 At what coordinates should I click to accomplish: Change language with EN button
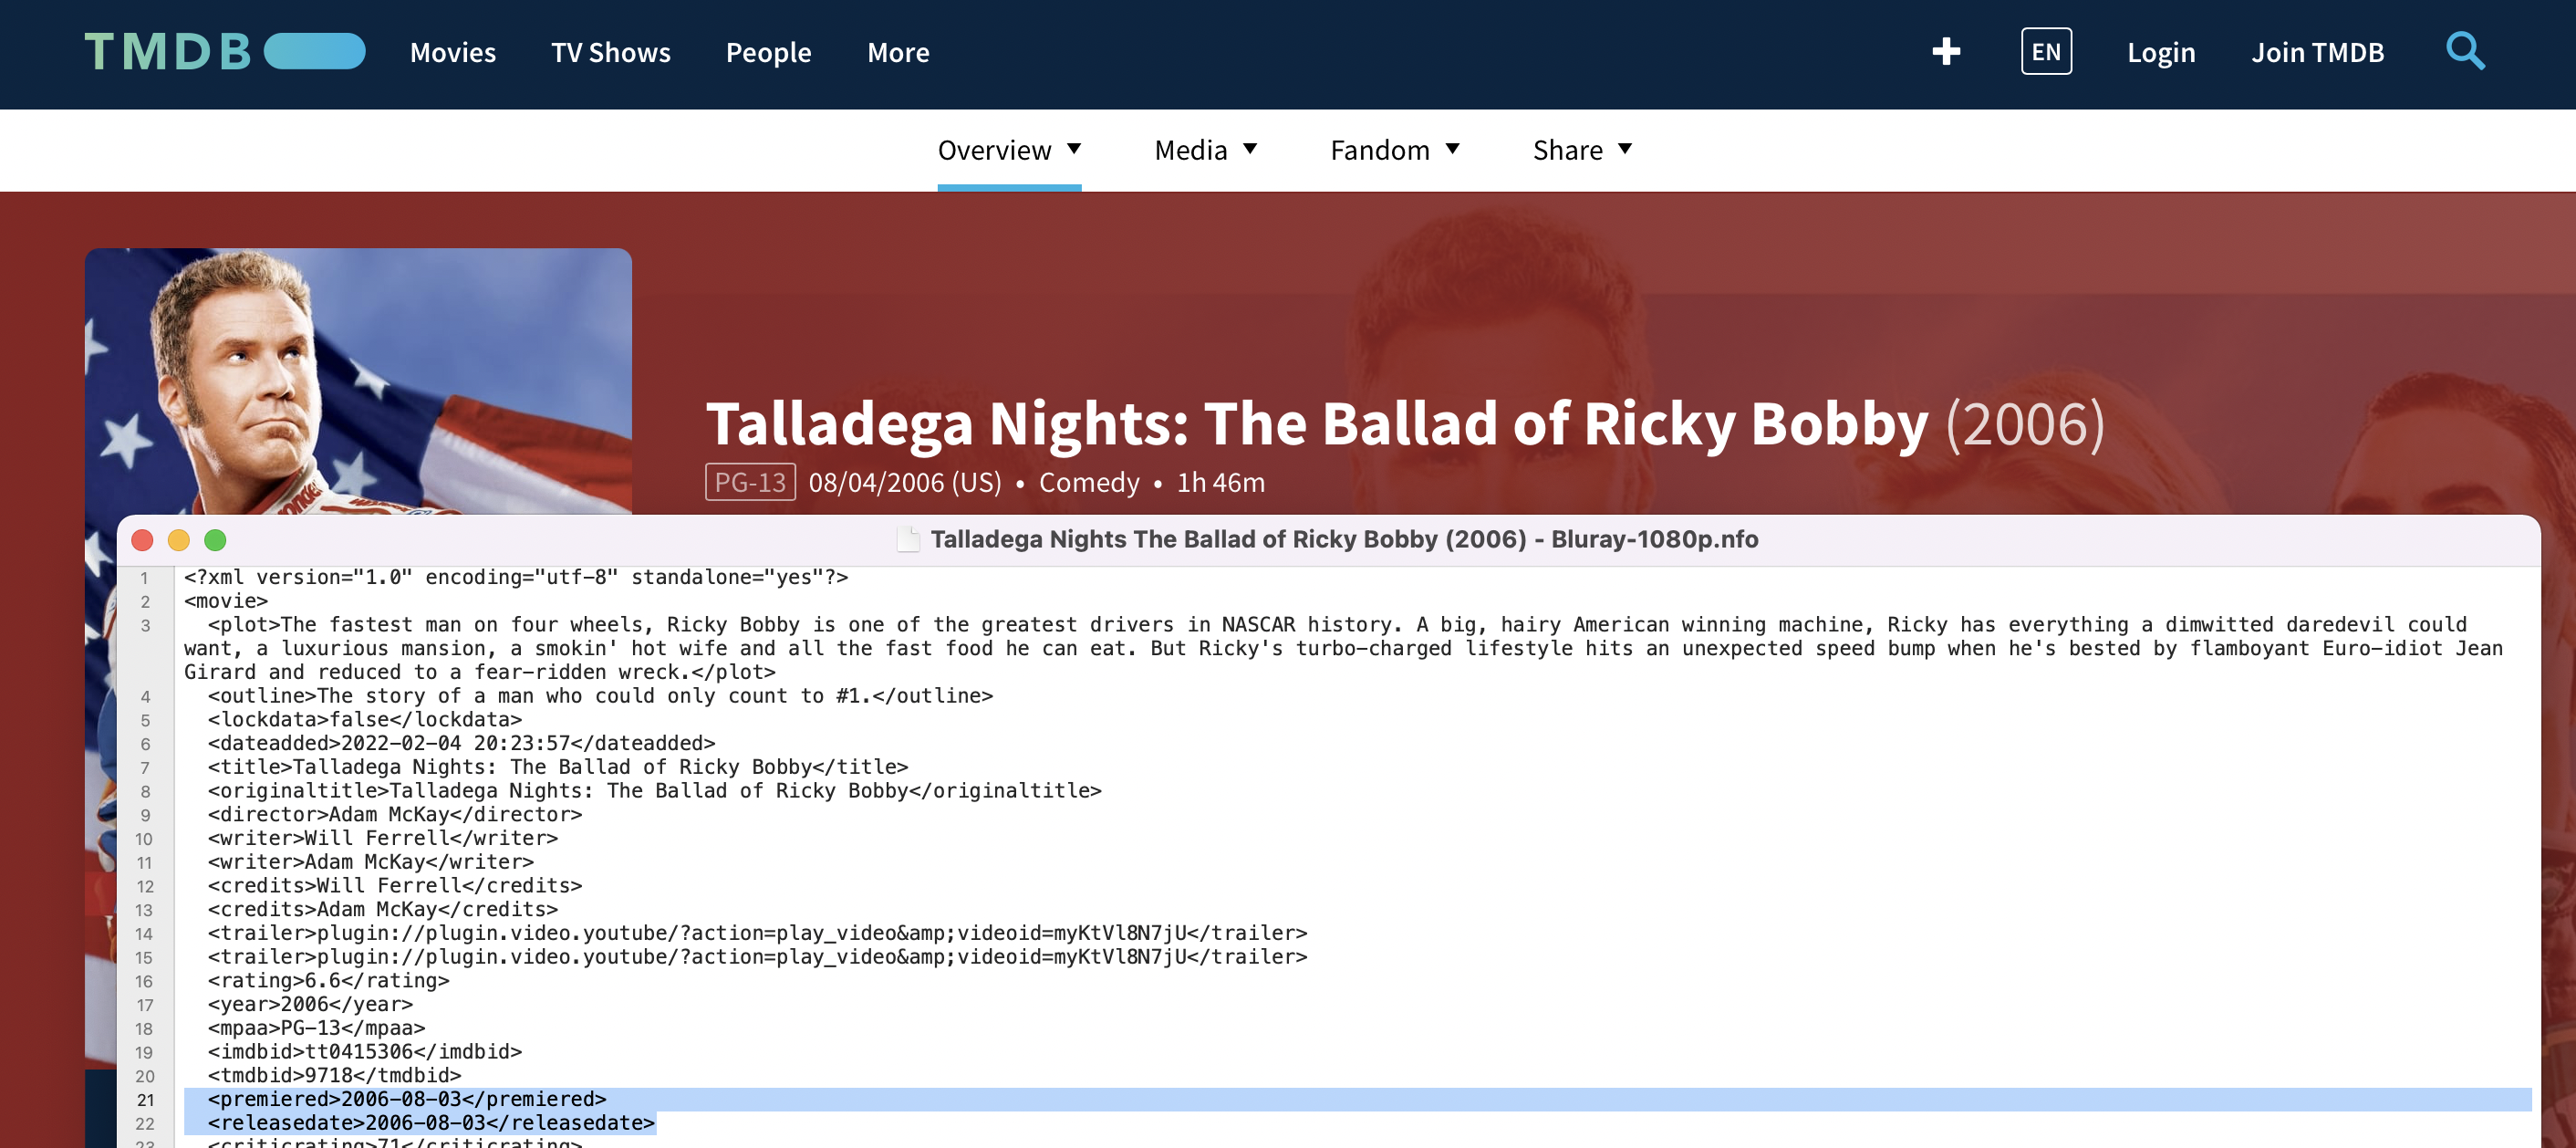point(2046,52)
